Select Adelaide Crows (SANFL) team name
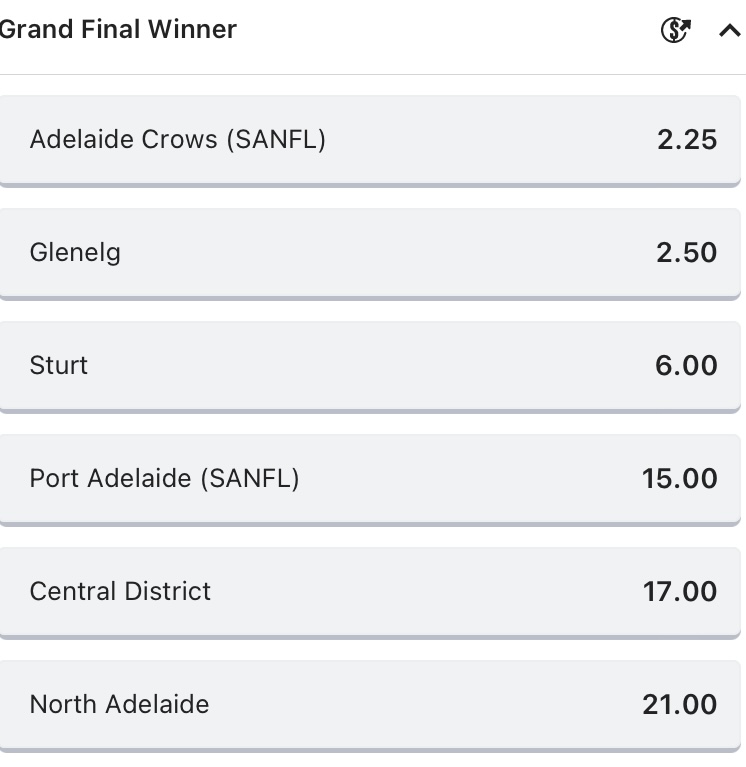This screenshot has height=767, width=746. pos(178,139)
